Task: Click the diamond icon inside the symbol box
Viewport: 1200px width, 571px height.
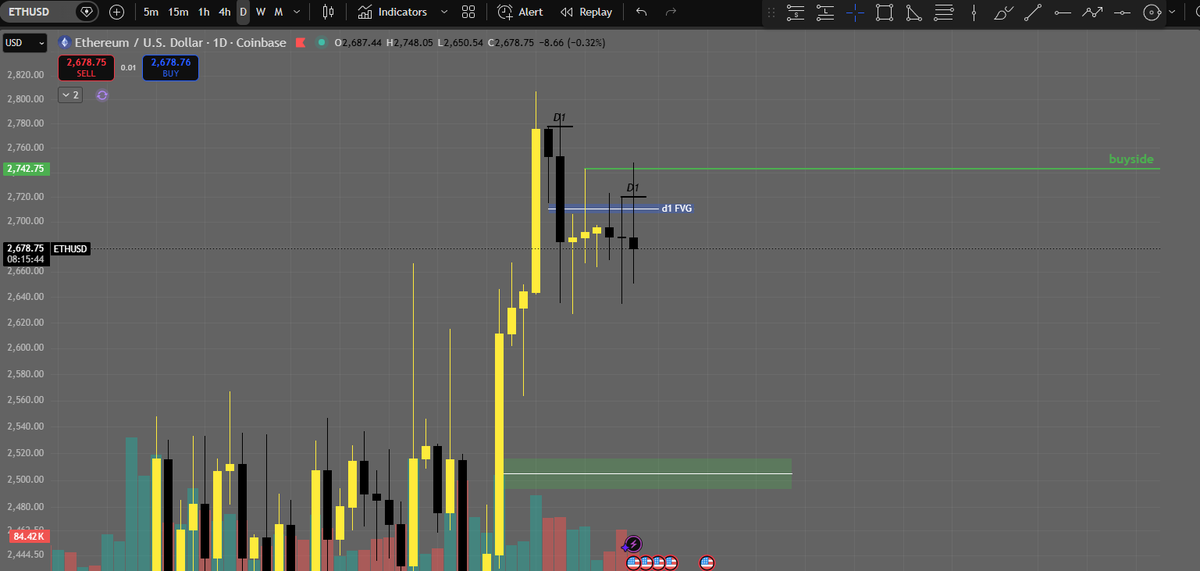Action: point(87,12)
